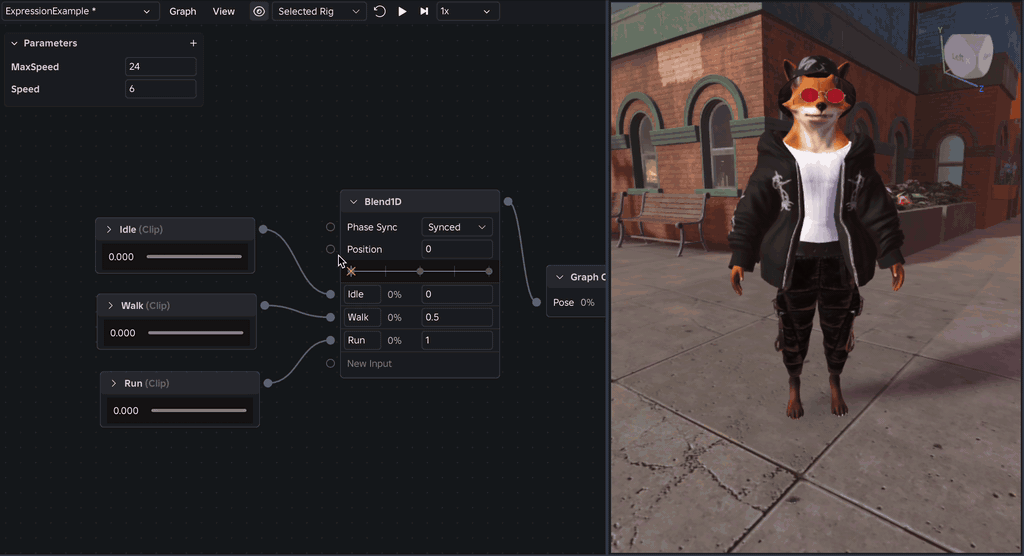Click the Blend1D output port
Image resolution: width=1024 pixels, height=556 pixels.
point(508,201)
